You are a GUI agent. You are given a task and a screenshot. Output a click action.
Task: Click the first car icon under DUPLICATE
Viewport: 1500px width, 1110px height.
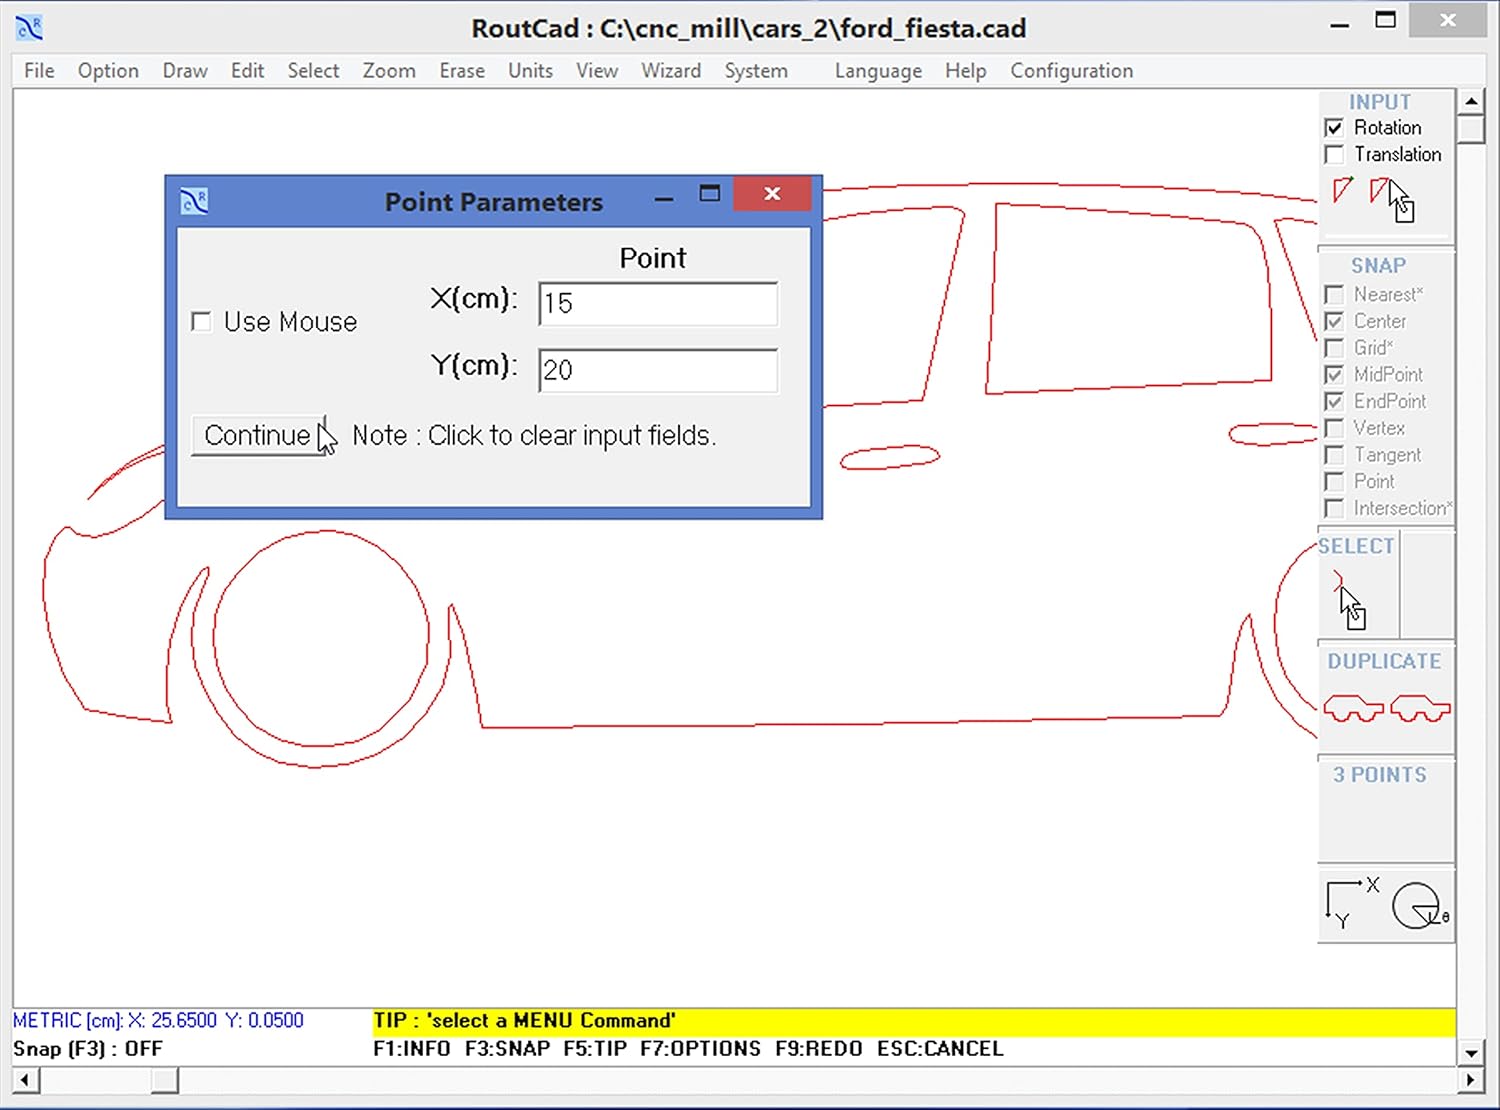1354,706
